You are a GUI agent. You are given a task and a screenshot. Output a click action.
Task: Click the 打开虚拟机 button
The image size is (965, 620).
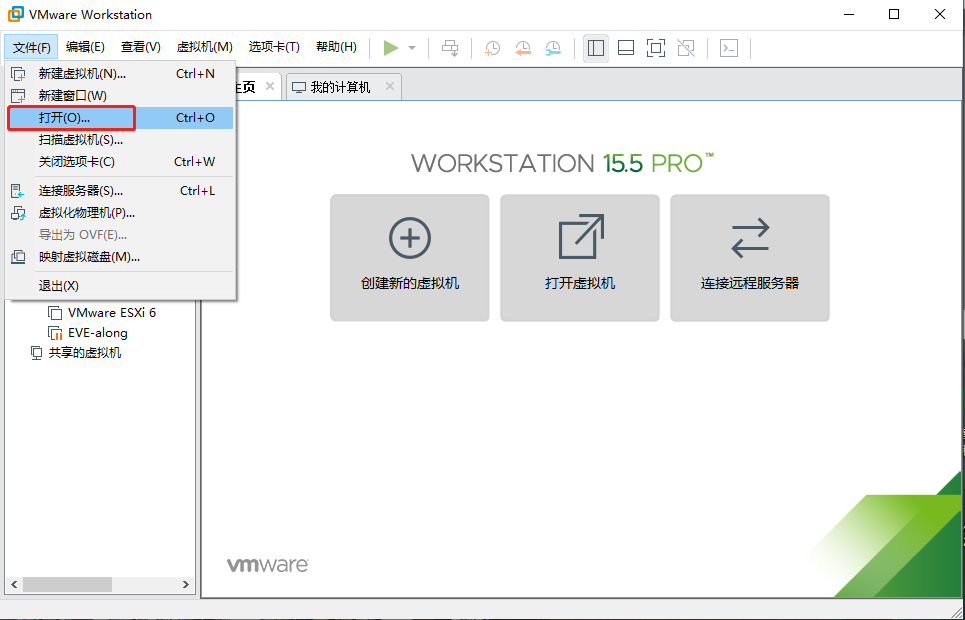[x=580, y=258]
